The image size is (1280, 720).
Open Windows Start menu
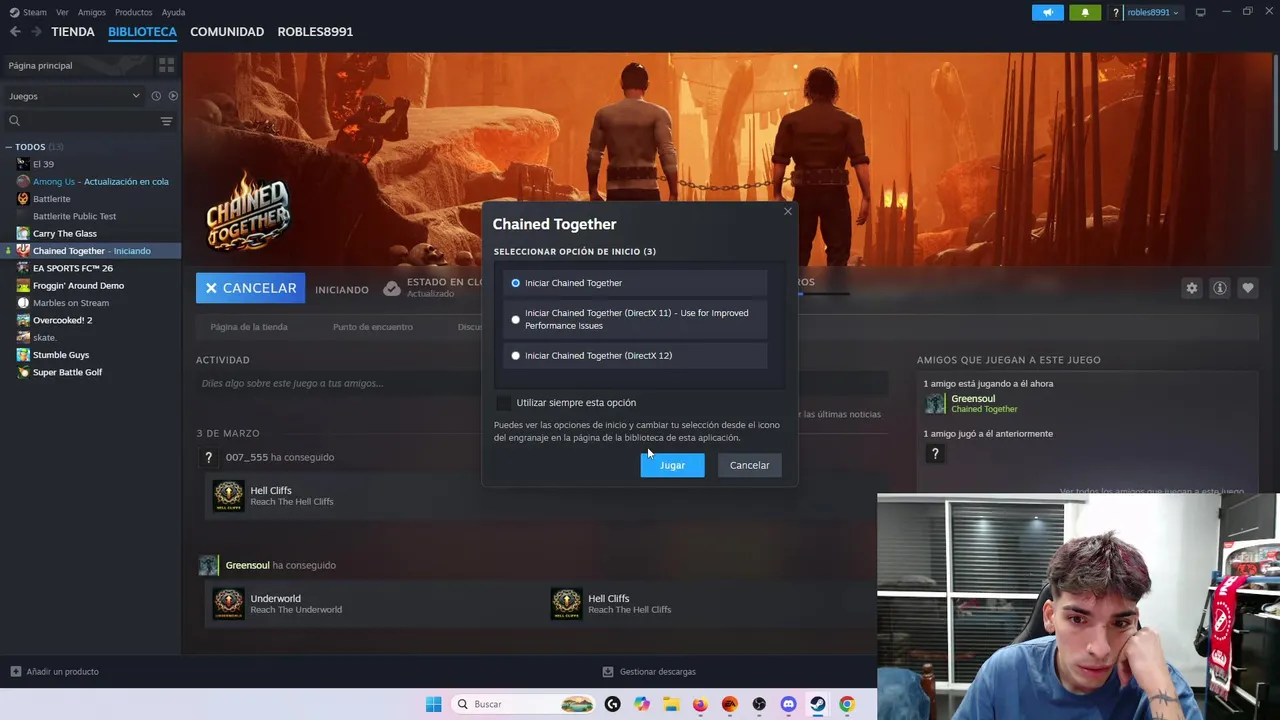[x=433, y=704]
